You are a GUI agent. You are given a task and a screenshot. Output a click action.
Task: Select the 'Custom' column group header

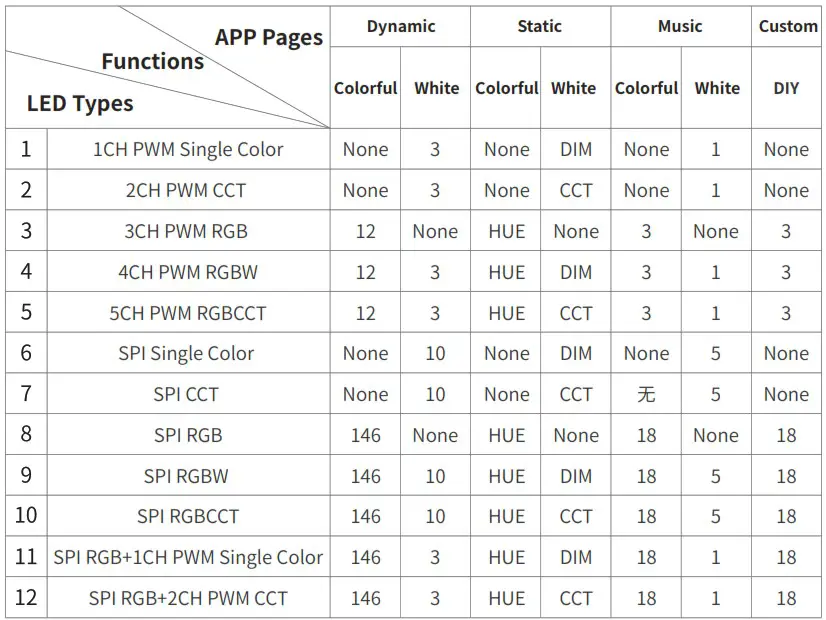coord(788,26)
